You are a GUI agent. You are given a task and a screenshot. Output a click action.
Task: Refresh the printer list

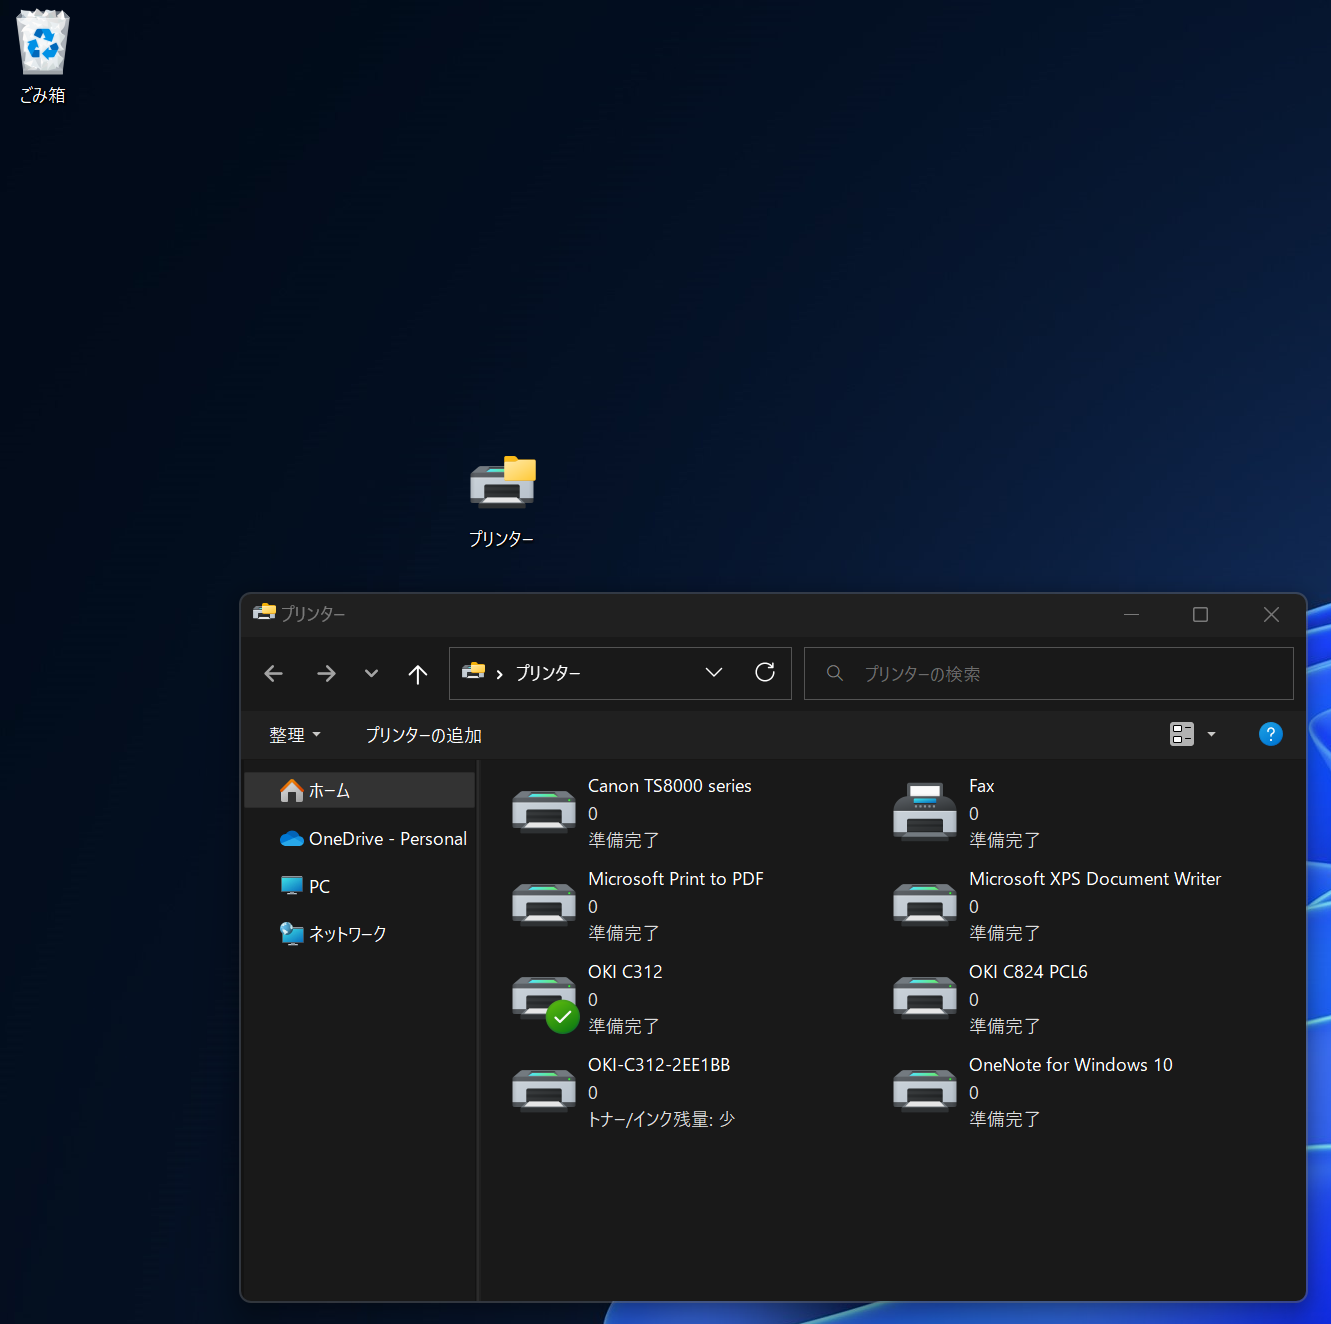click(765, 673)
